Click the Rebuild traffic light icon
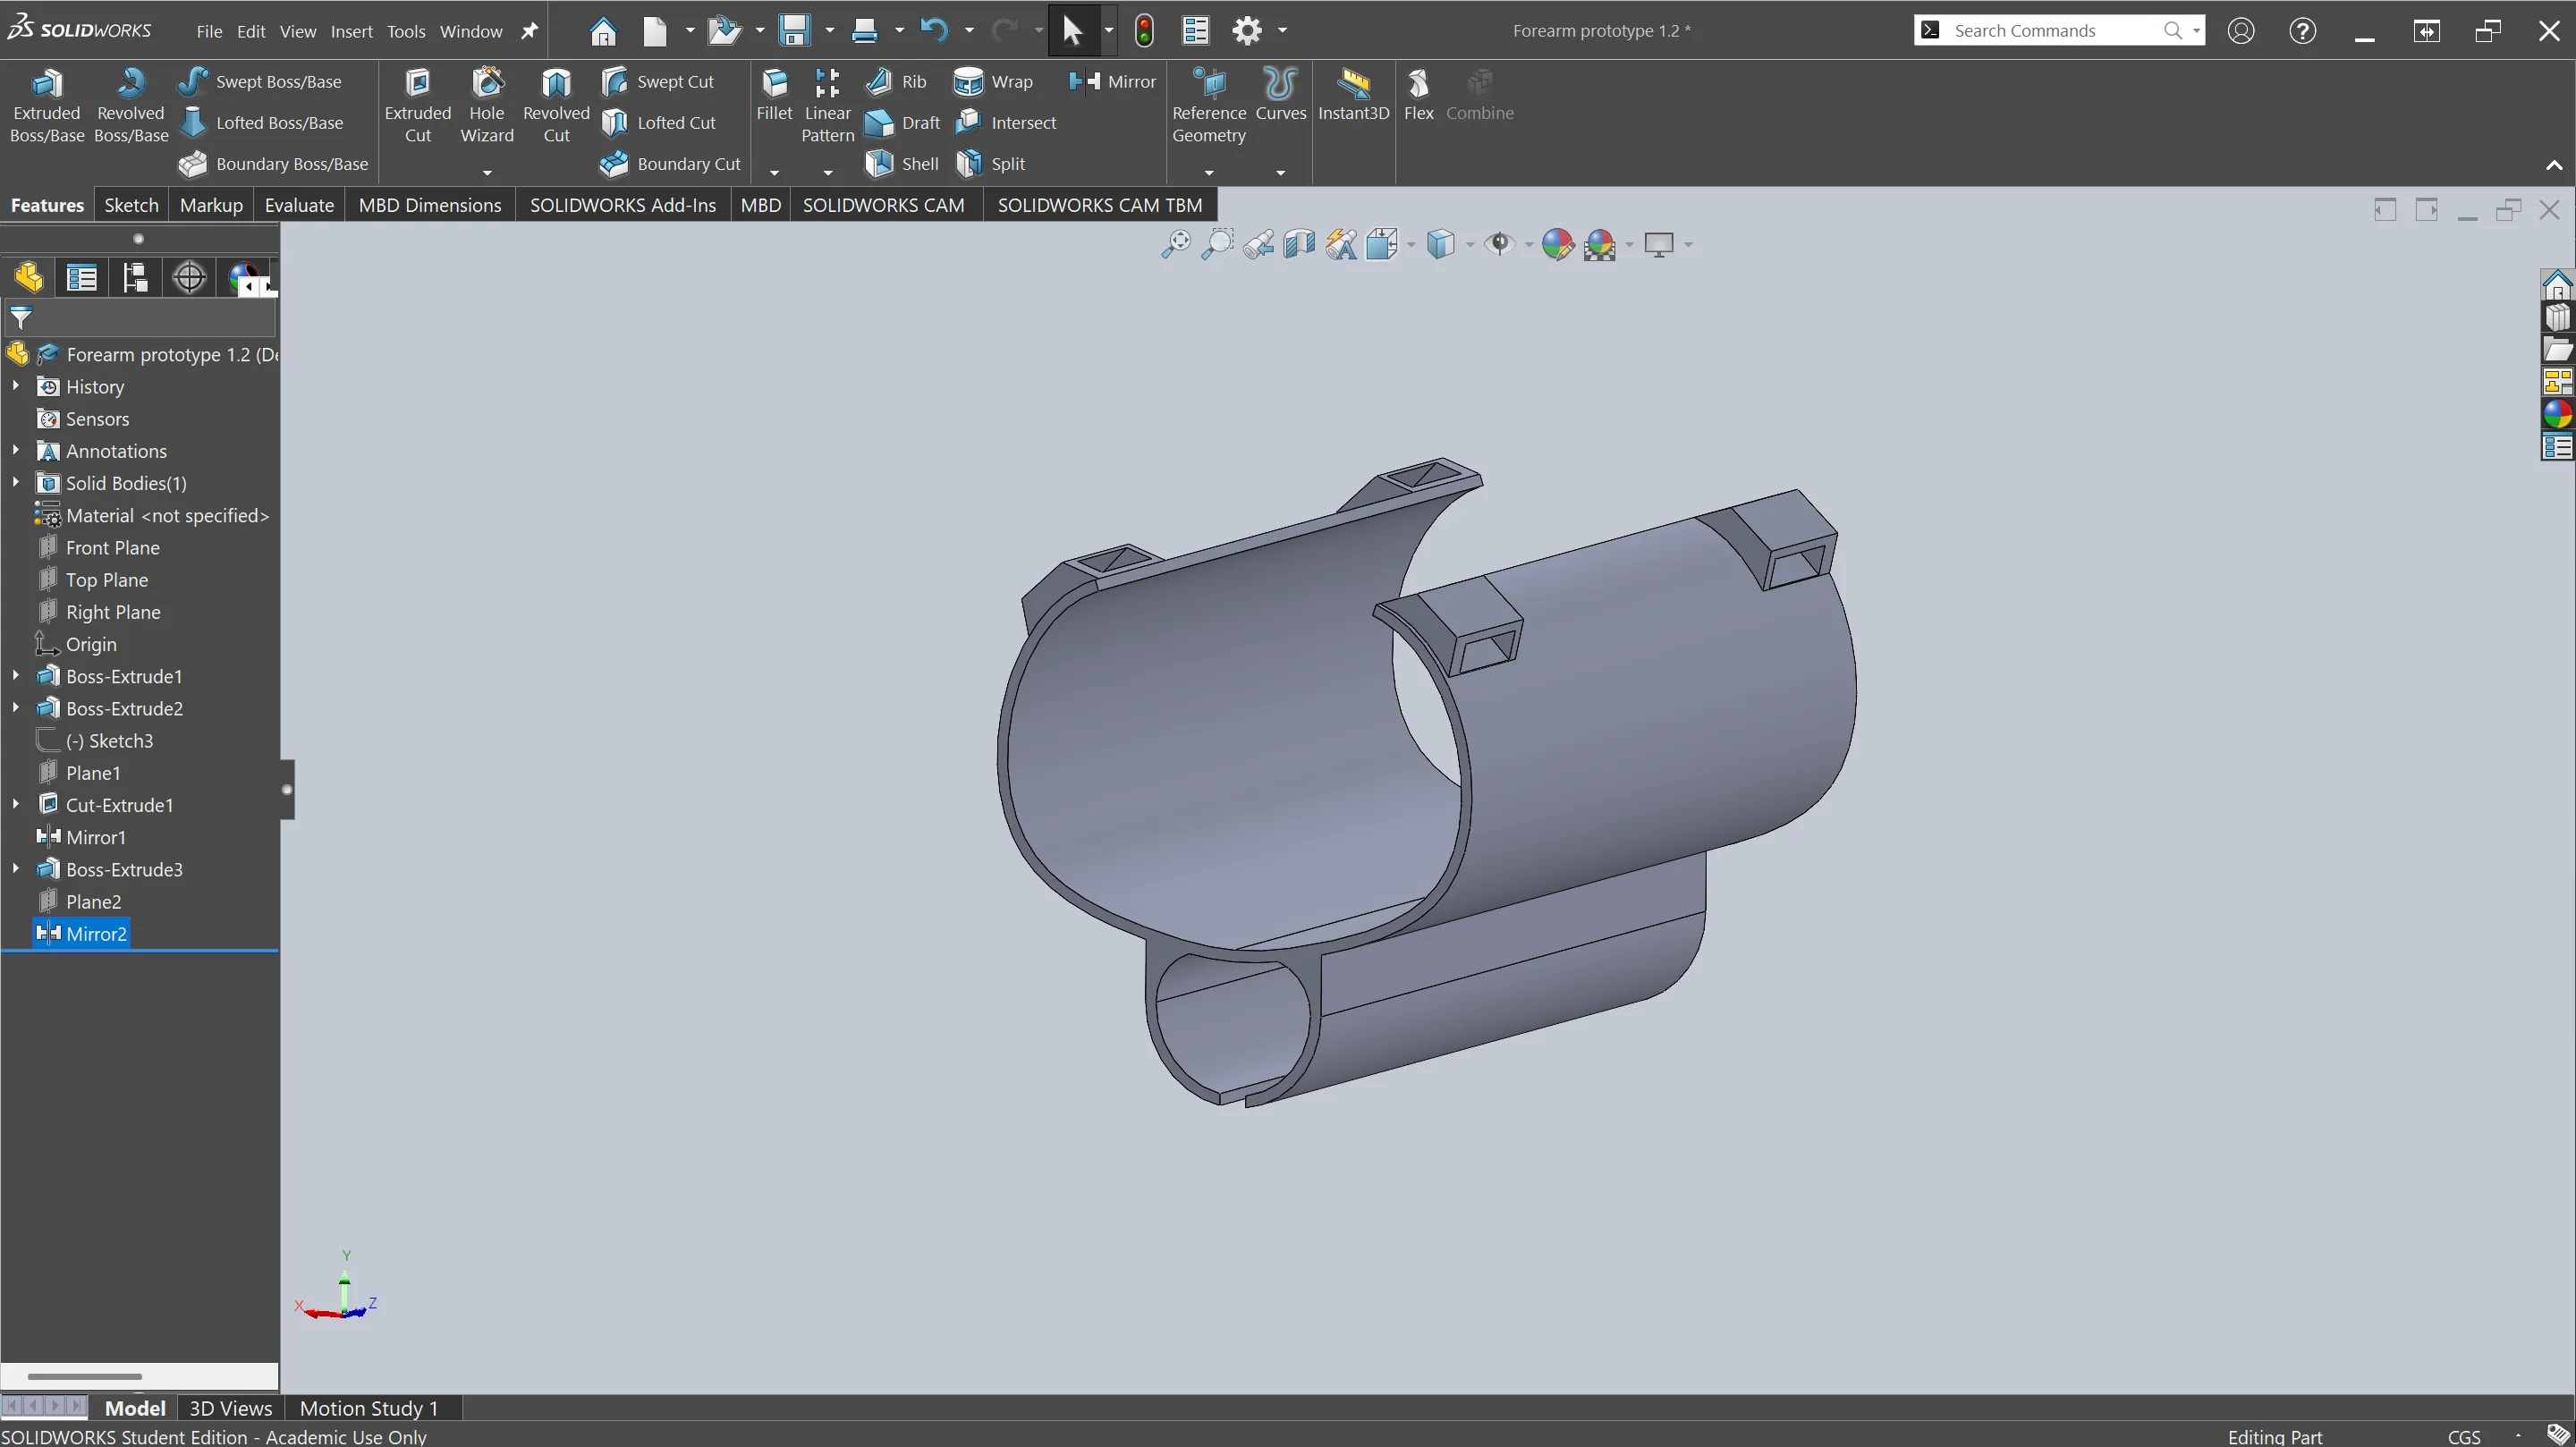This screenshot has height=1447, width=2576. 1144,30
